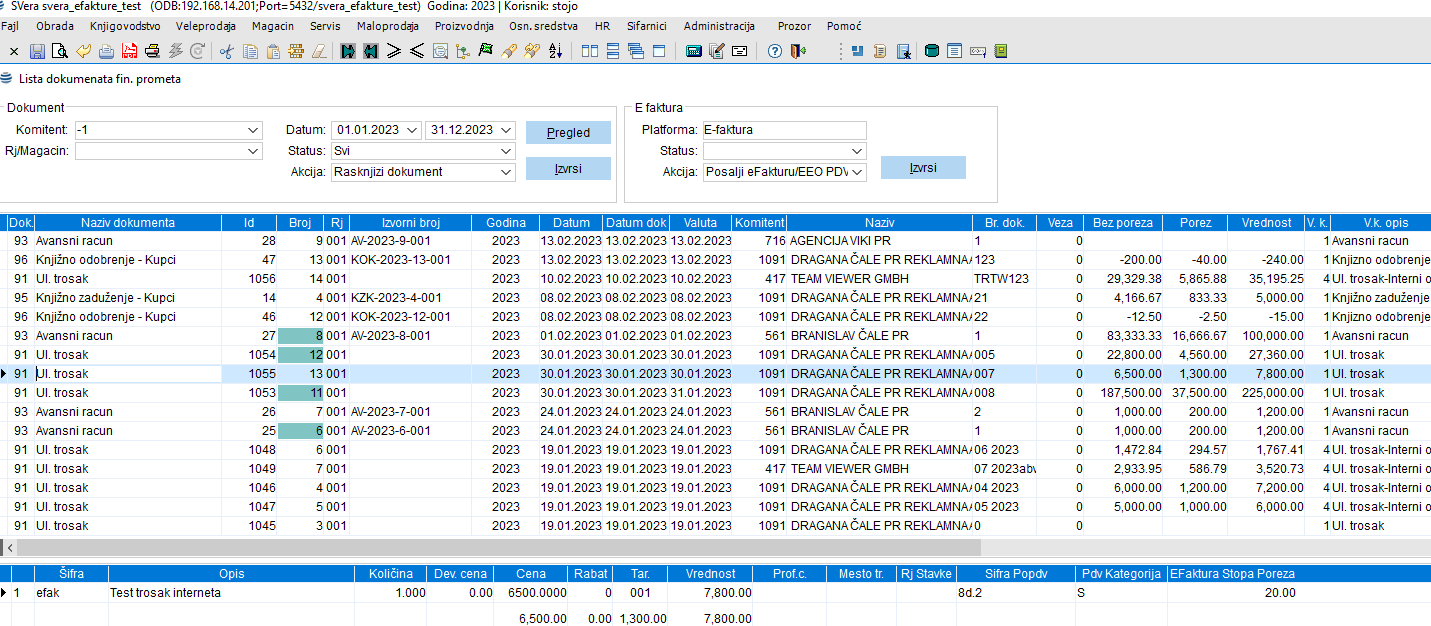1431x626 pixels.
Task: Open the Sifarnici menu
Action: pyautogui.click(x=649, y=26)
